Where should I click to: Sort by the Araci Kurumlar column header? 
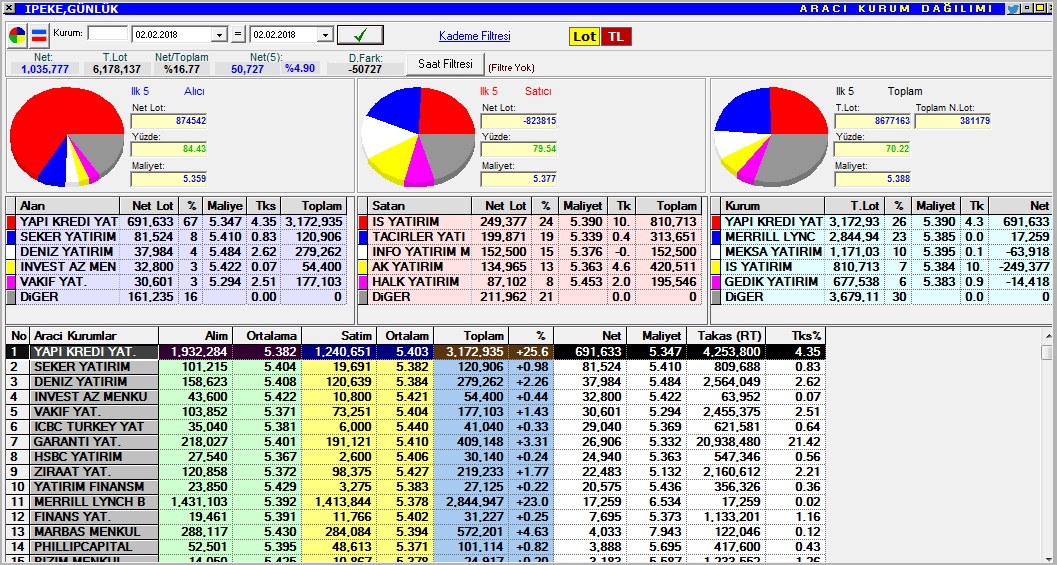[x=94, y=336]
